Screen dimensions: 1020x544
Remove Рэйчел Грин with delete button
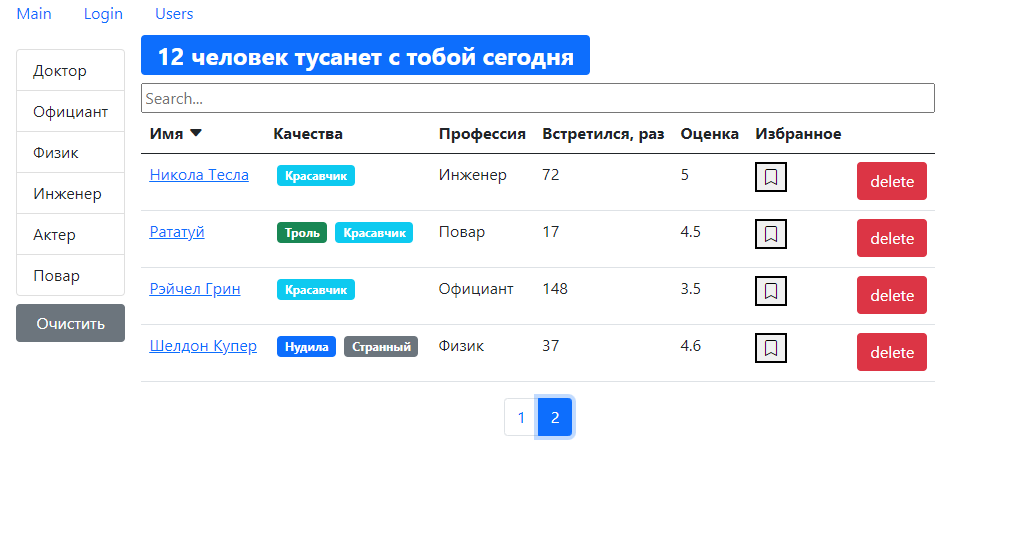pos(891,295)
